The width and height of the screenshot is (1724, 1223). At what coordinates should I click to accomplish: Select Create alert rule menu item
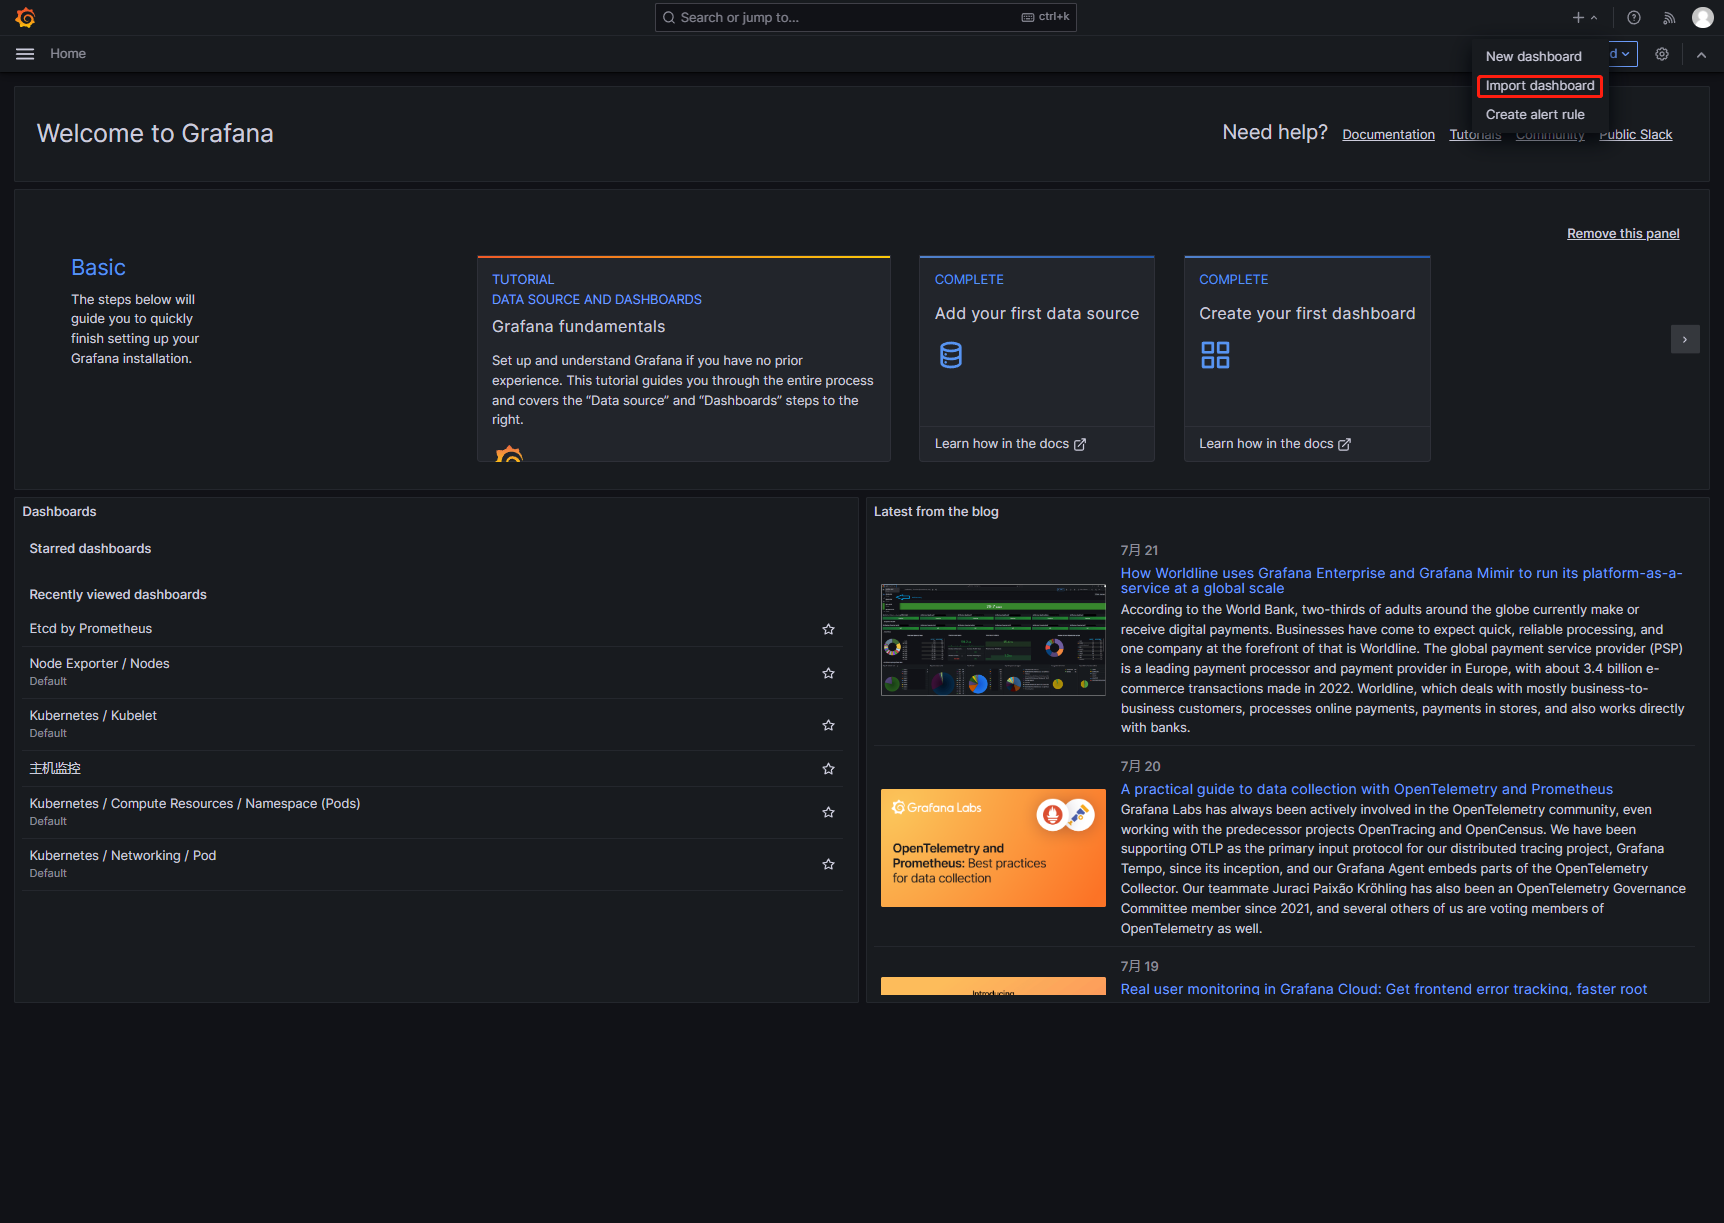1535,115
